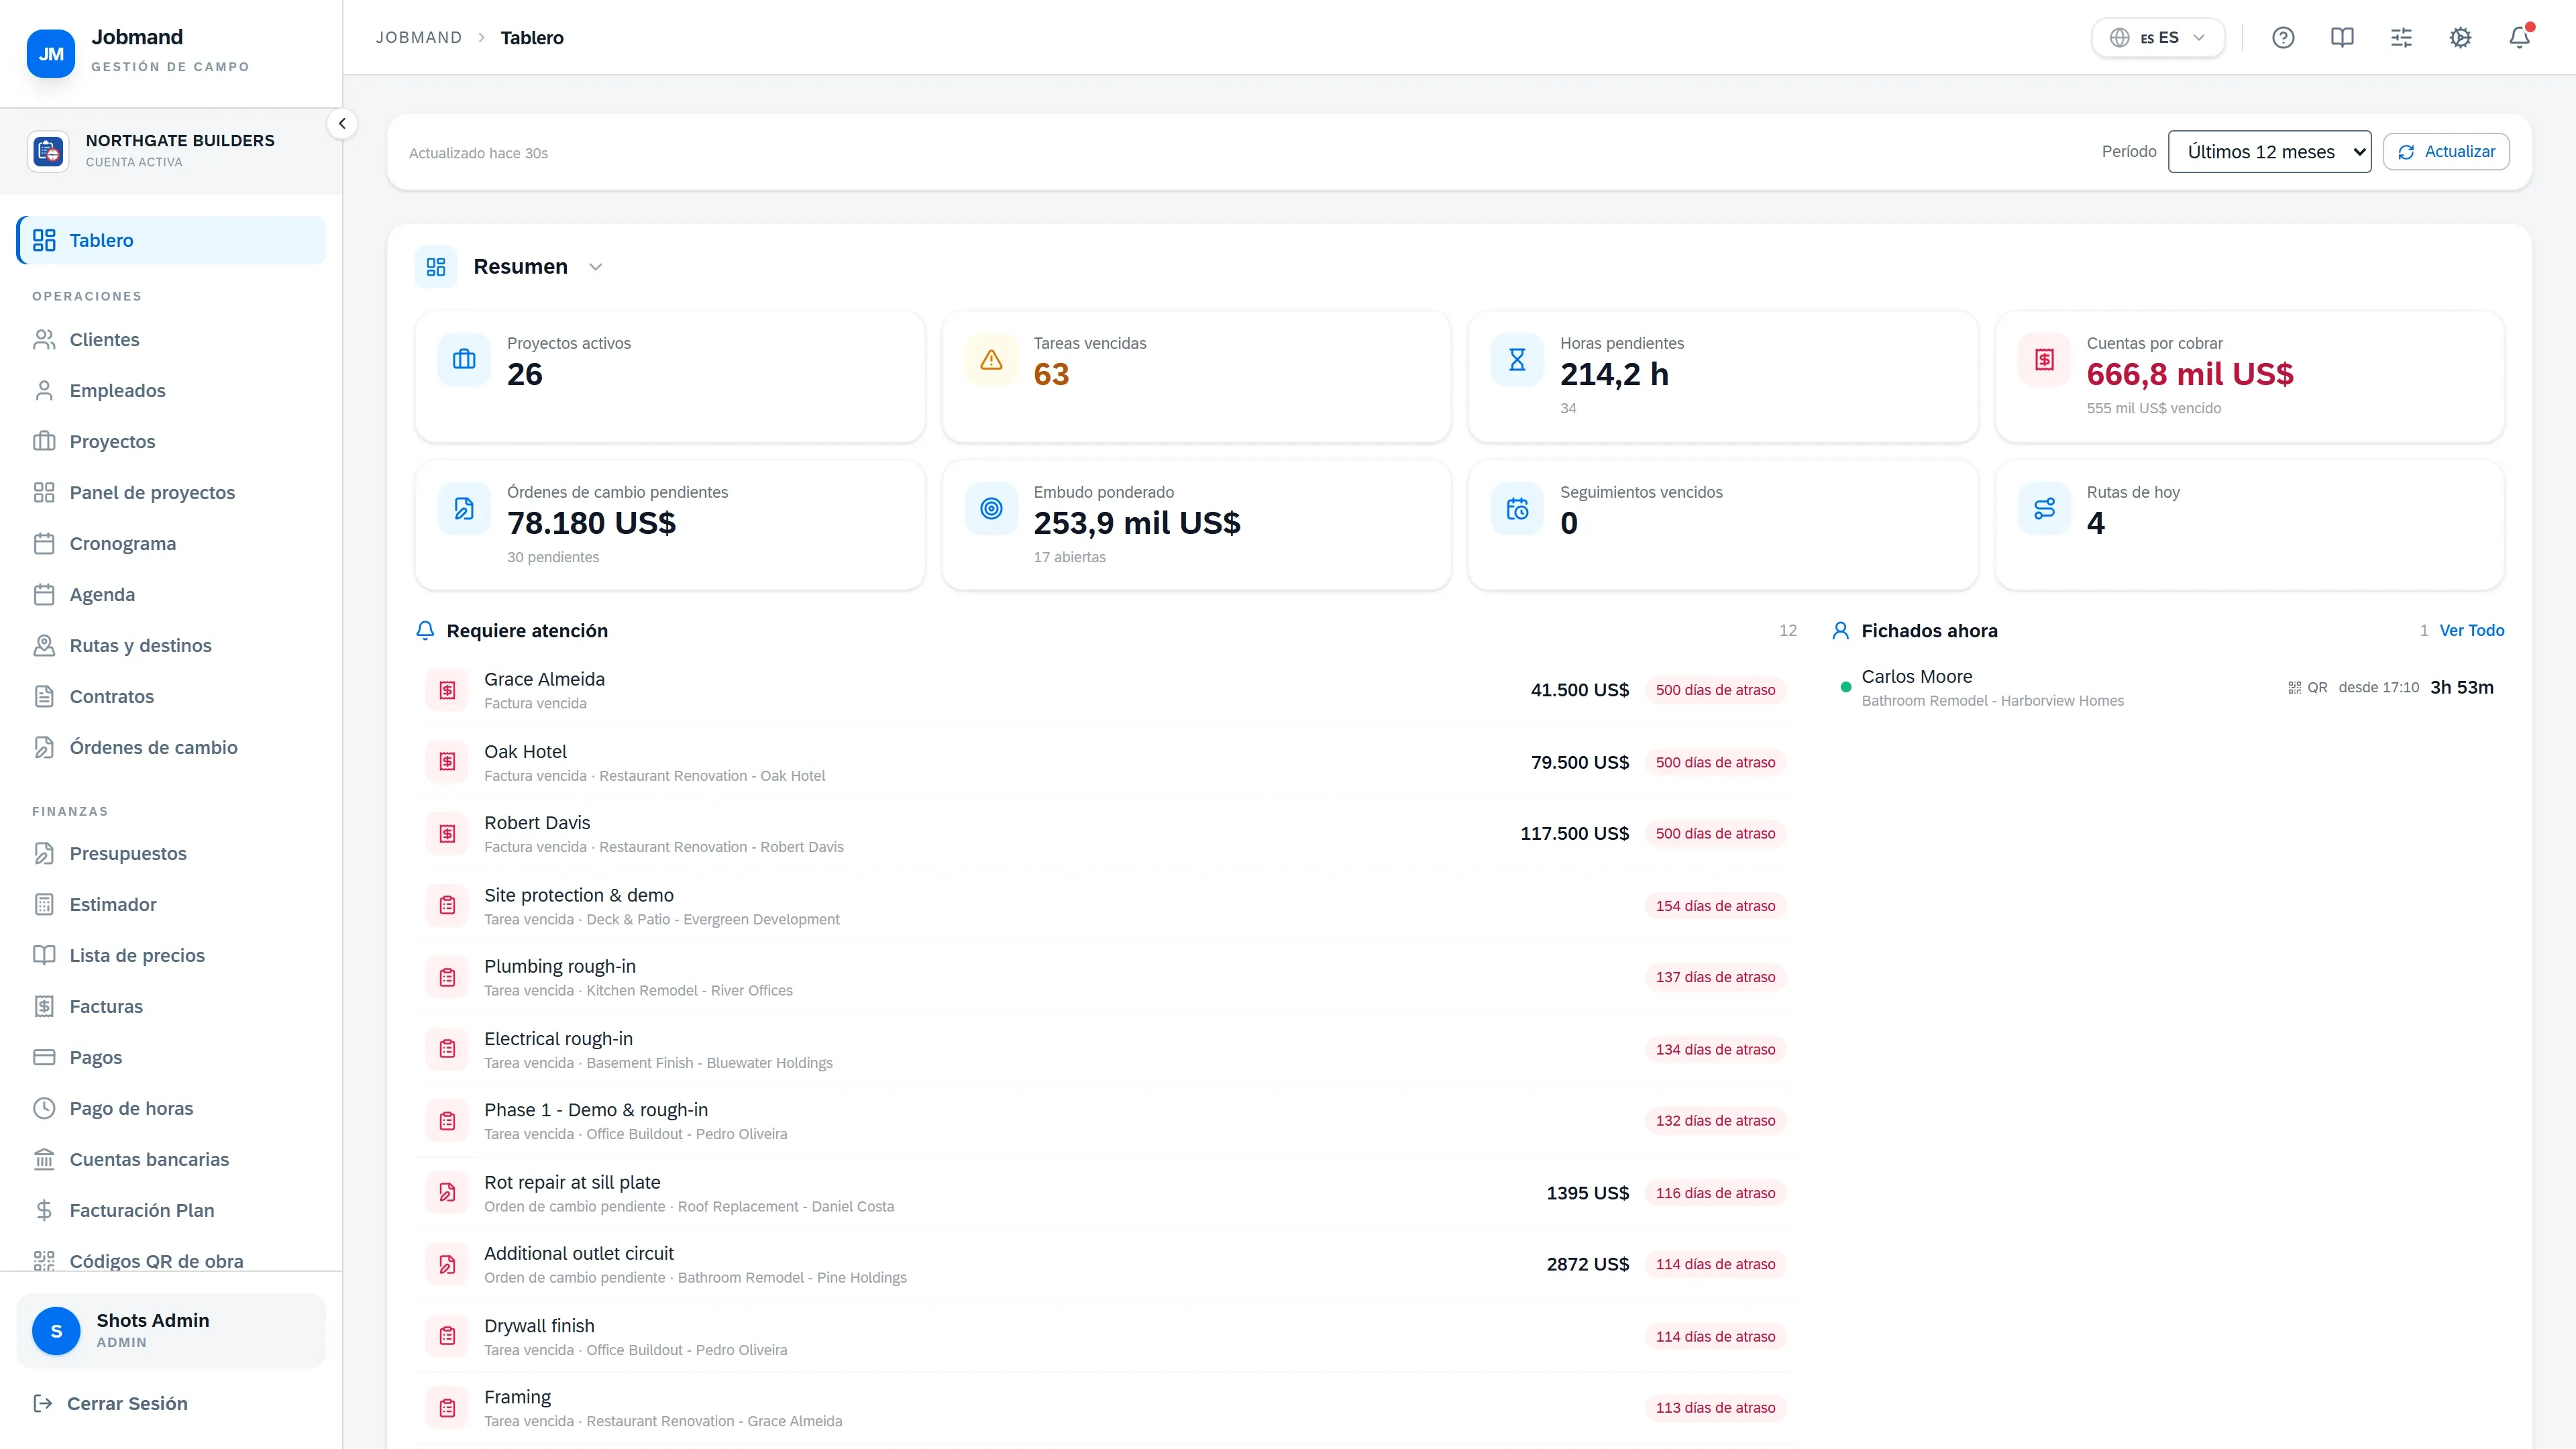
Task: Open the Grace Almeida overdue invoice row
Action: click(x=1106, y=690)
